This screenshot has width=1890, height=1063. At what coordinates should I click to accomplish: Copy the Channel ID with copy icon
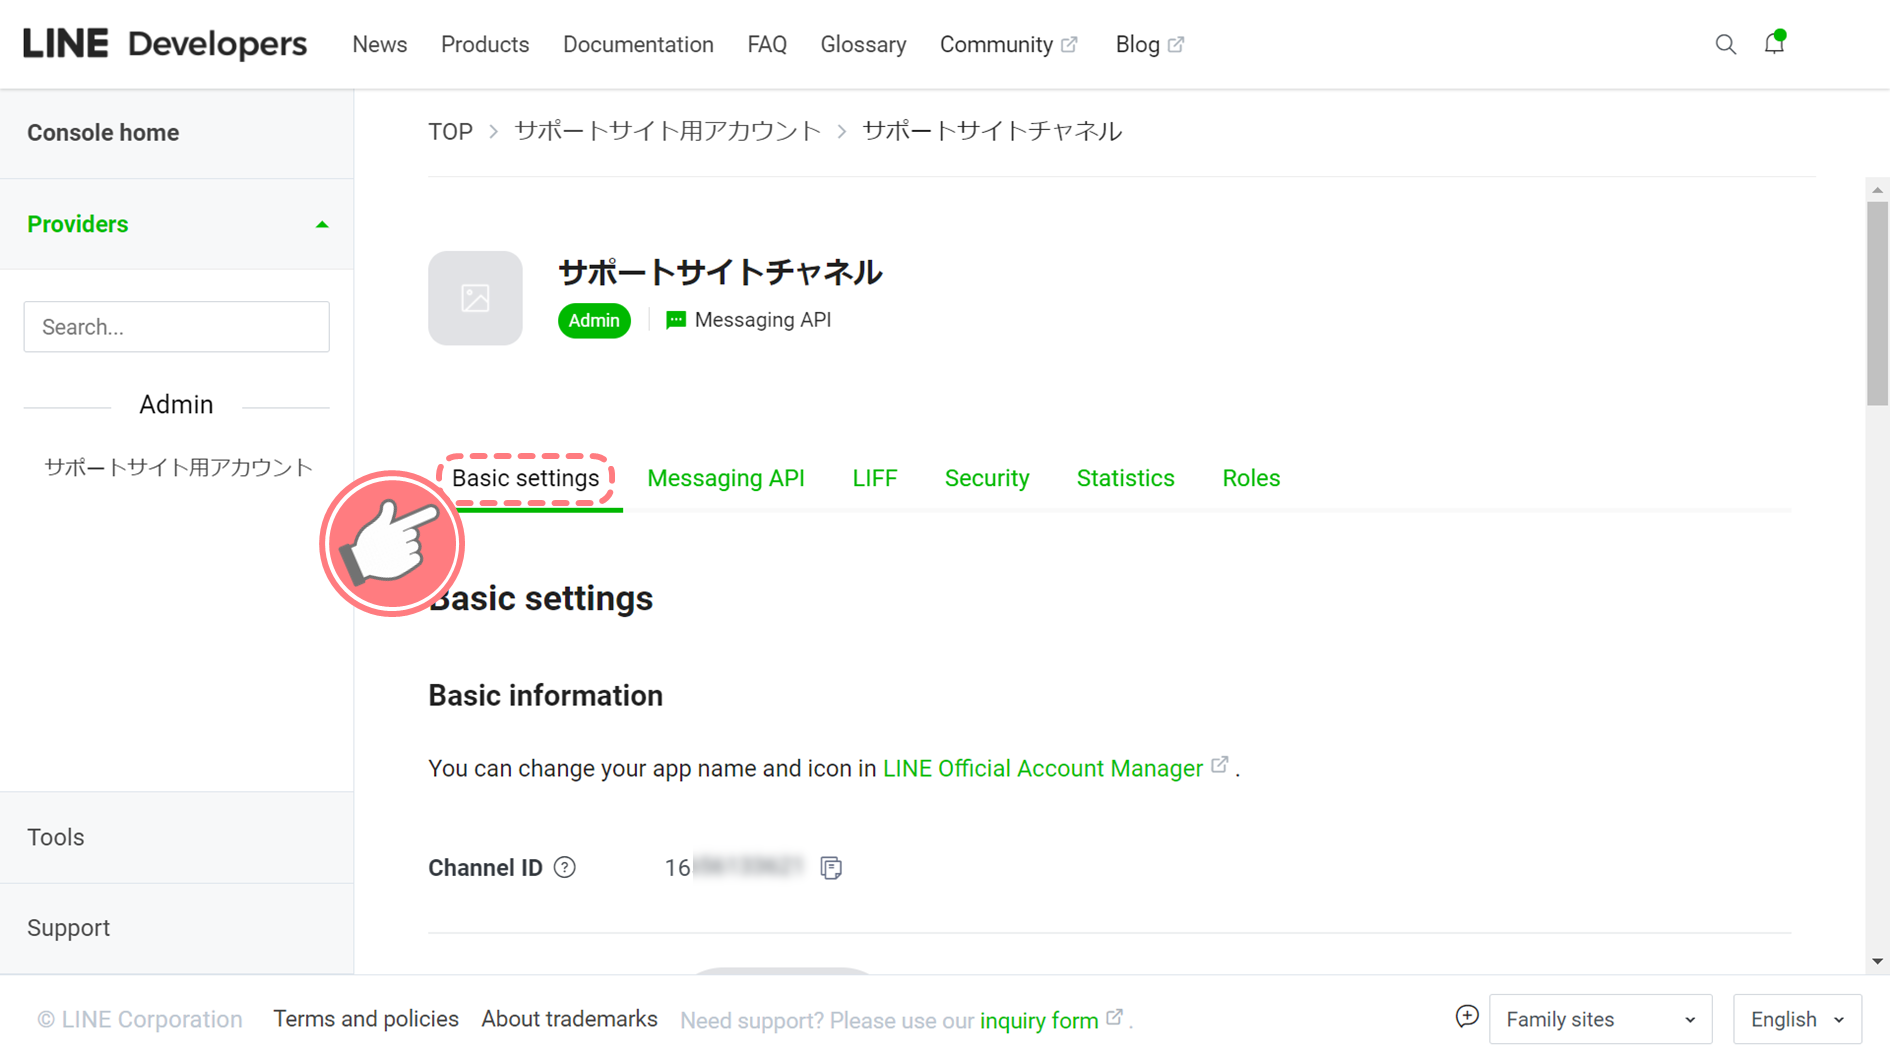(x=831, y=867)
